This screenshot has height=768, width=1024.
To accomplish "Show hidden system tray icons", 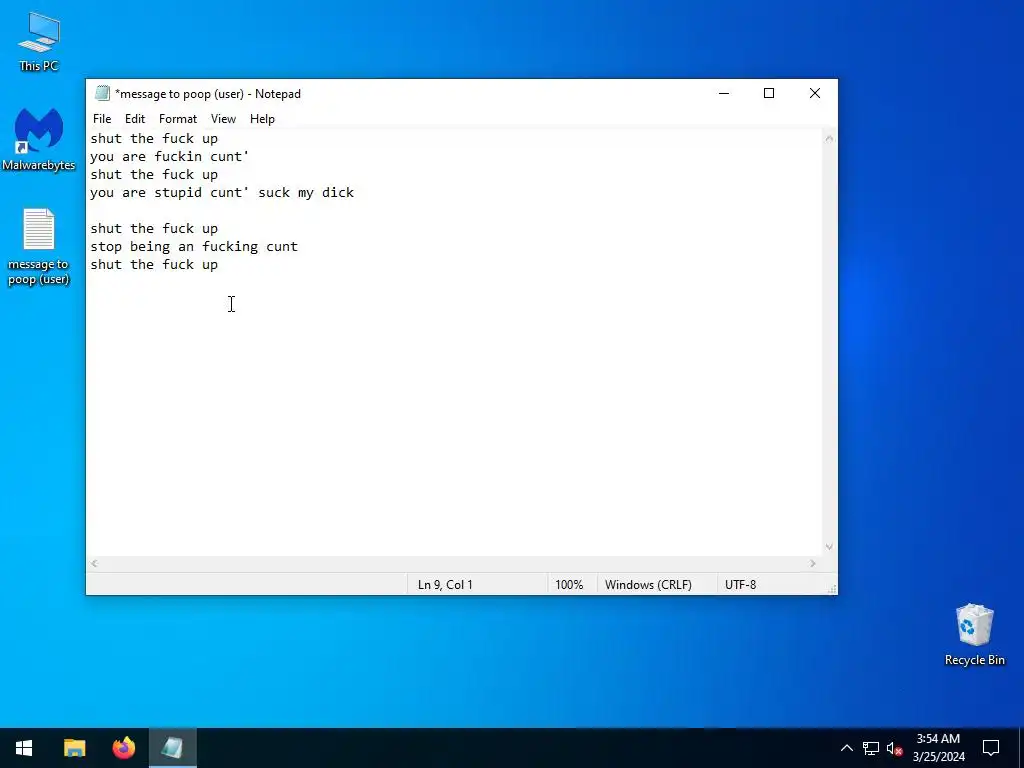I will [x=846, y=748].
